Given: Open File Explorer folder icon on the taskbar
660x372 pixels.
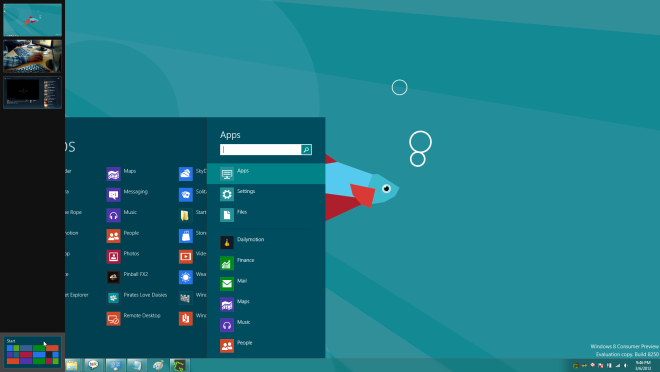Looking at the screenshot, I should tap(72, 365).
